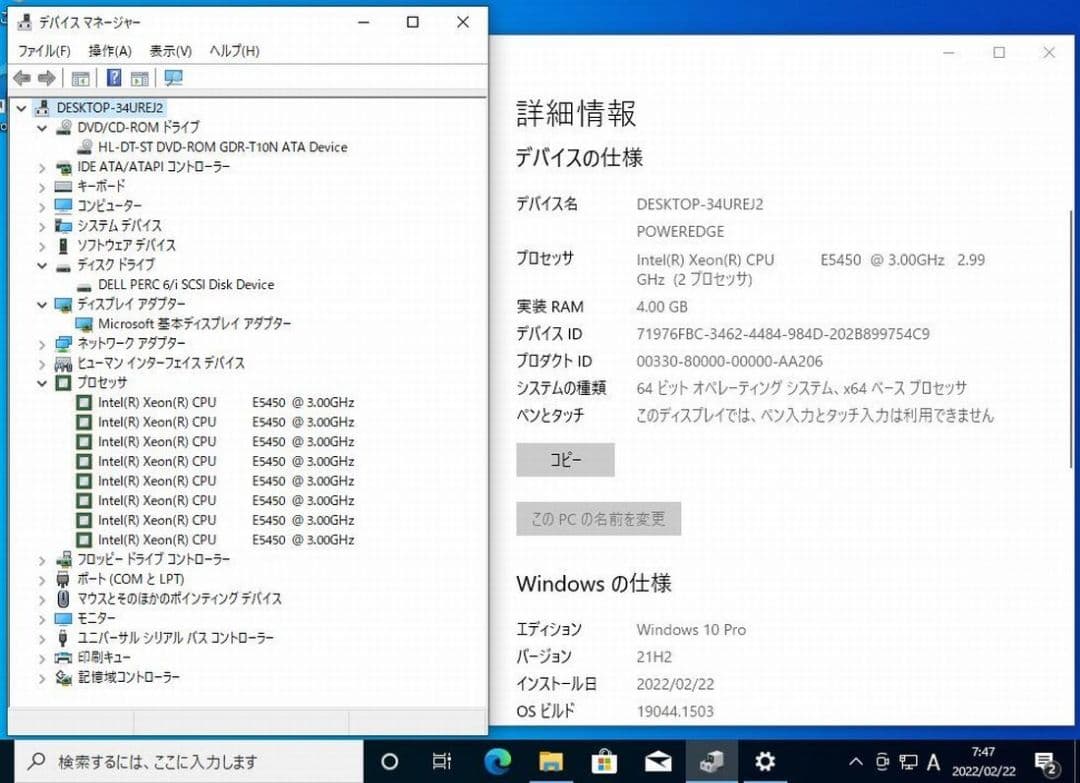Collapse the プロセッサ device category
The height and width of the screenshot is (783, 1080).
tap(41, 383)
